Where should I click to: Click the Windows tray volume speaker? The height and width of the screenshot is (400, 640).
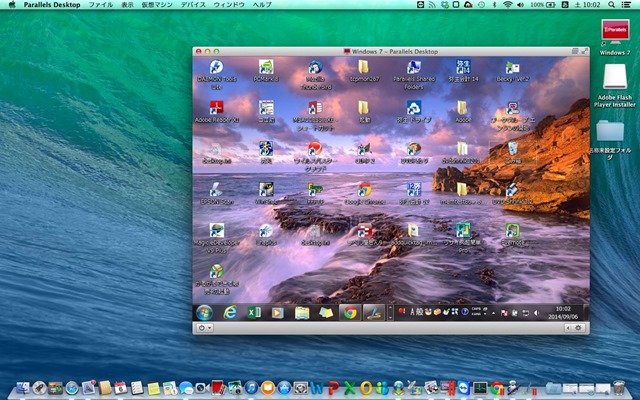click(x=537, y=313)
